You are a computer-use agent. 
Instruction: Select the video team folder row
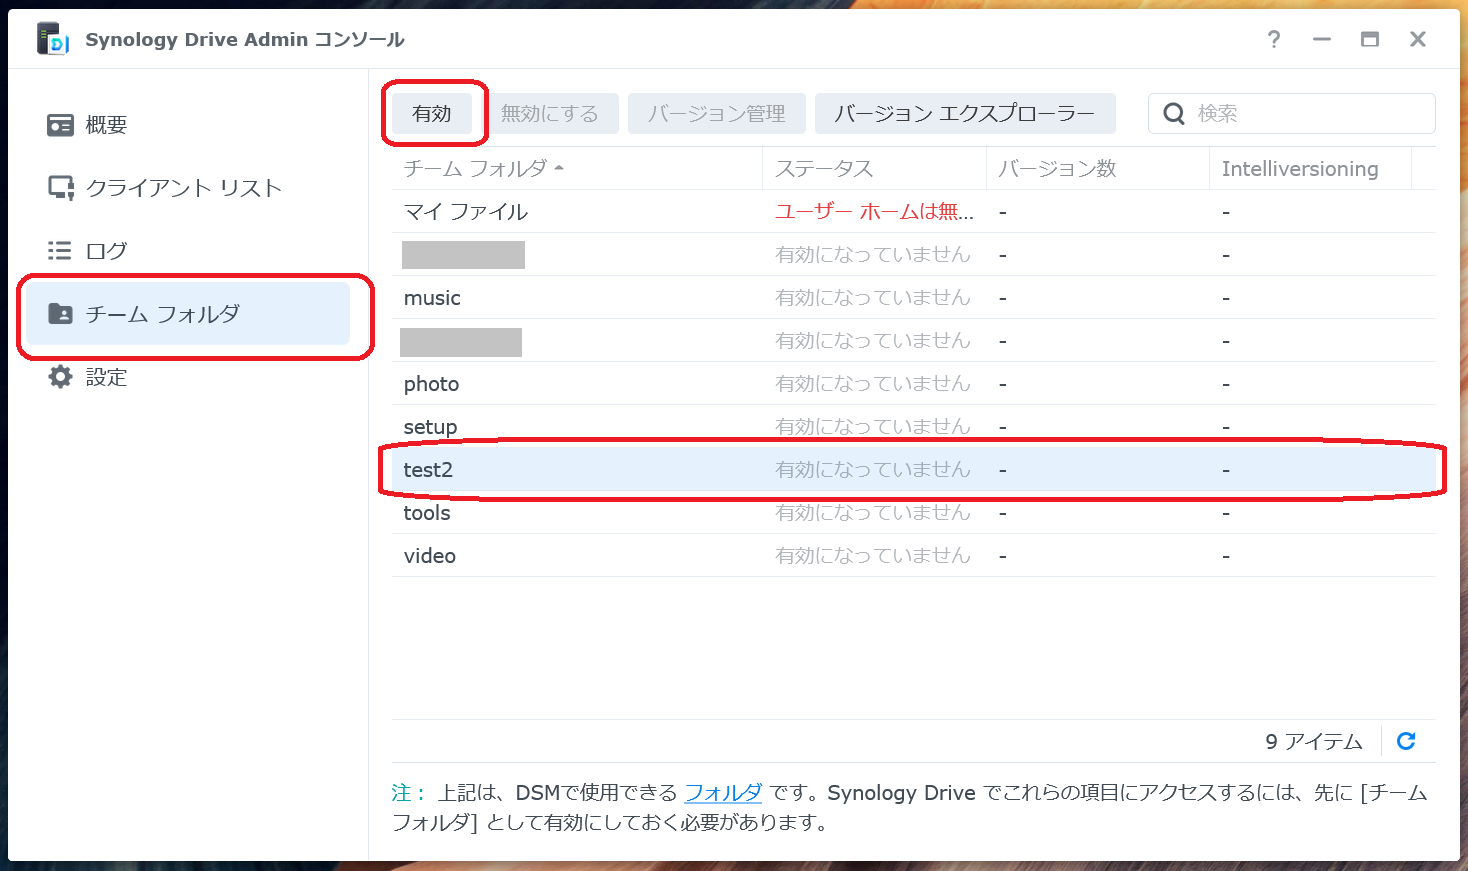click(x=429, y=555)
